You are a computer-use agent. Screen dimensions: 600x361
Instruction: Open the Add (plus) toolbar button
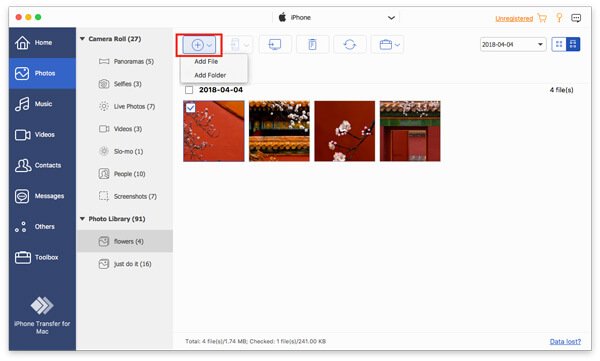pos(199,45)
